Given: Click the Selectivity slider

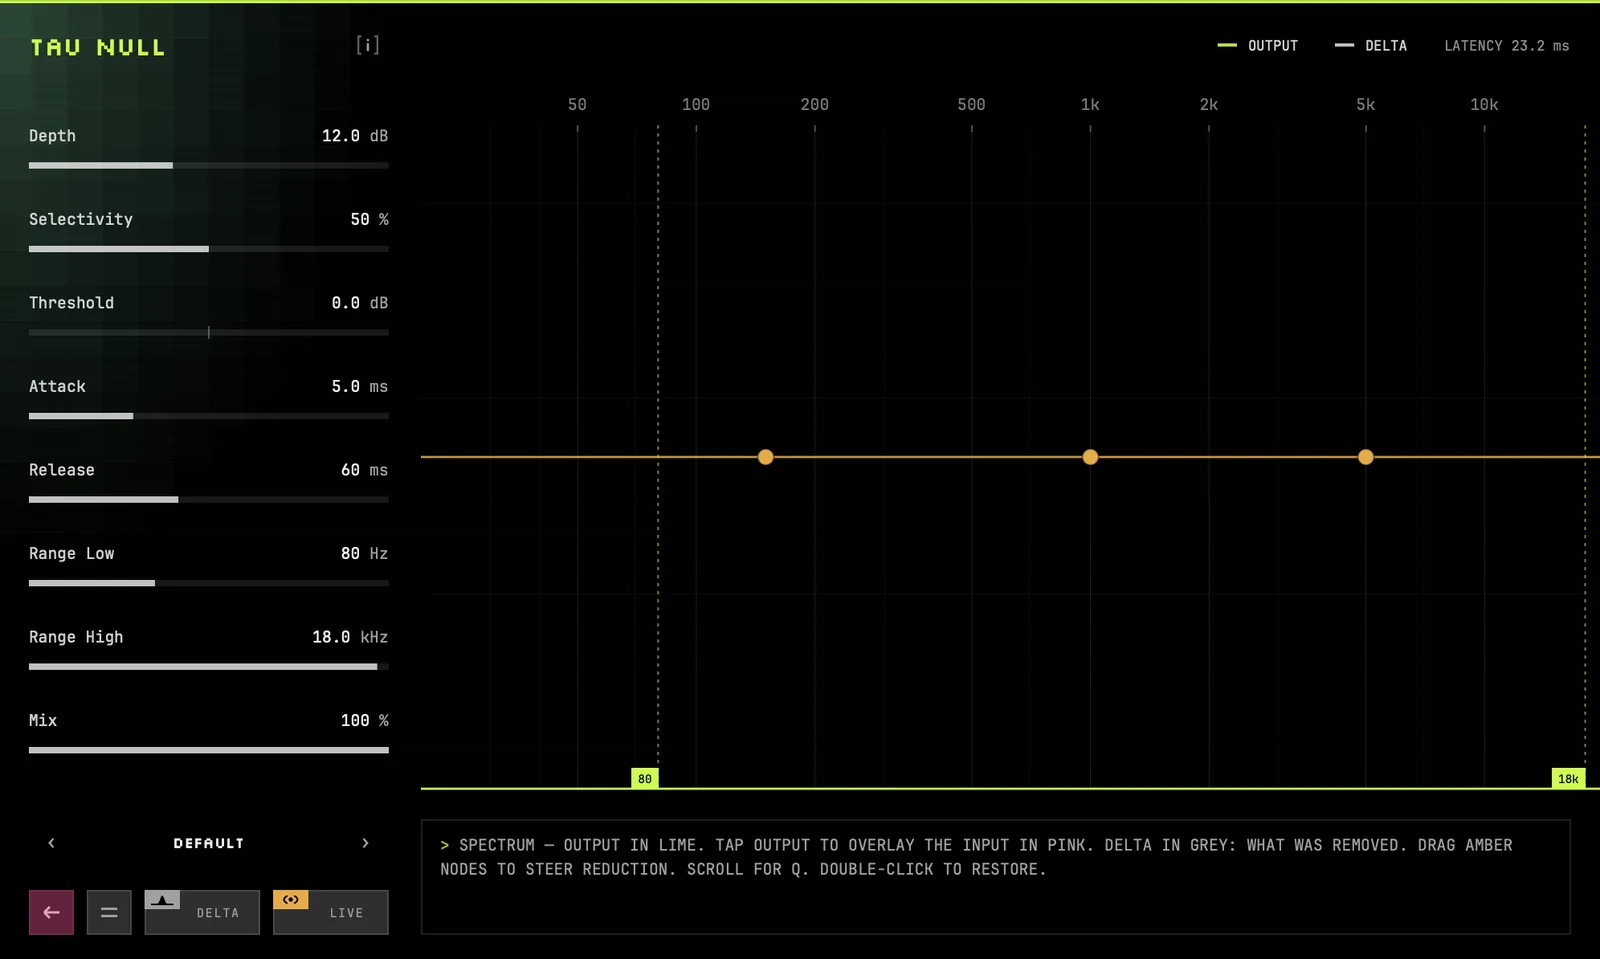Looking at the screenshot, I should pyautogui.click(x=209, y=249).
